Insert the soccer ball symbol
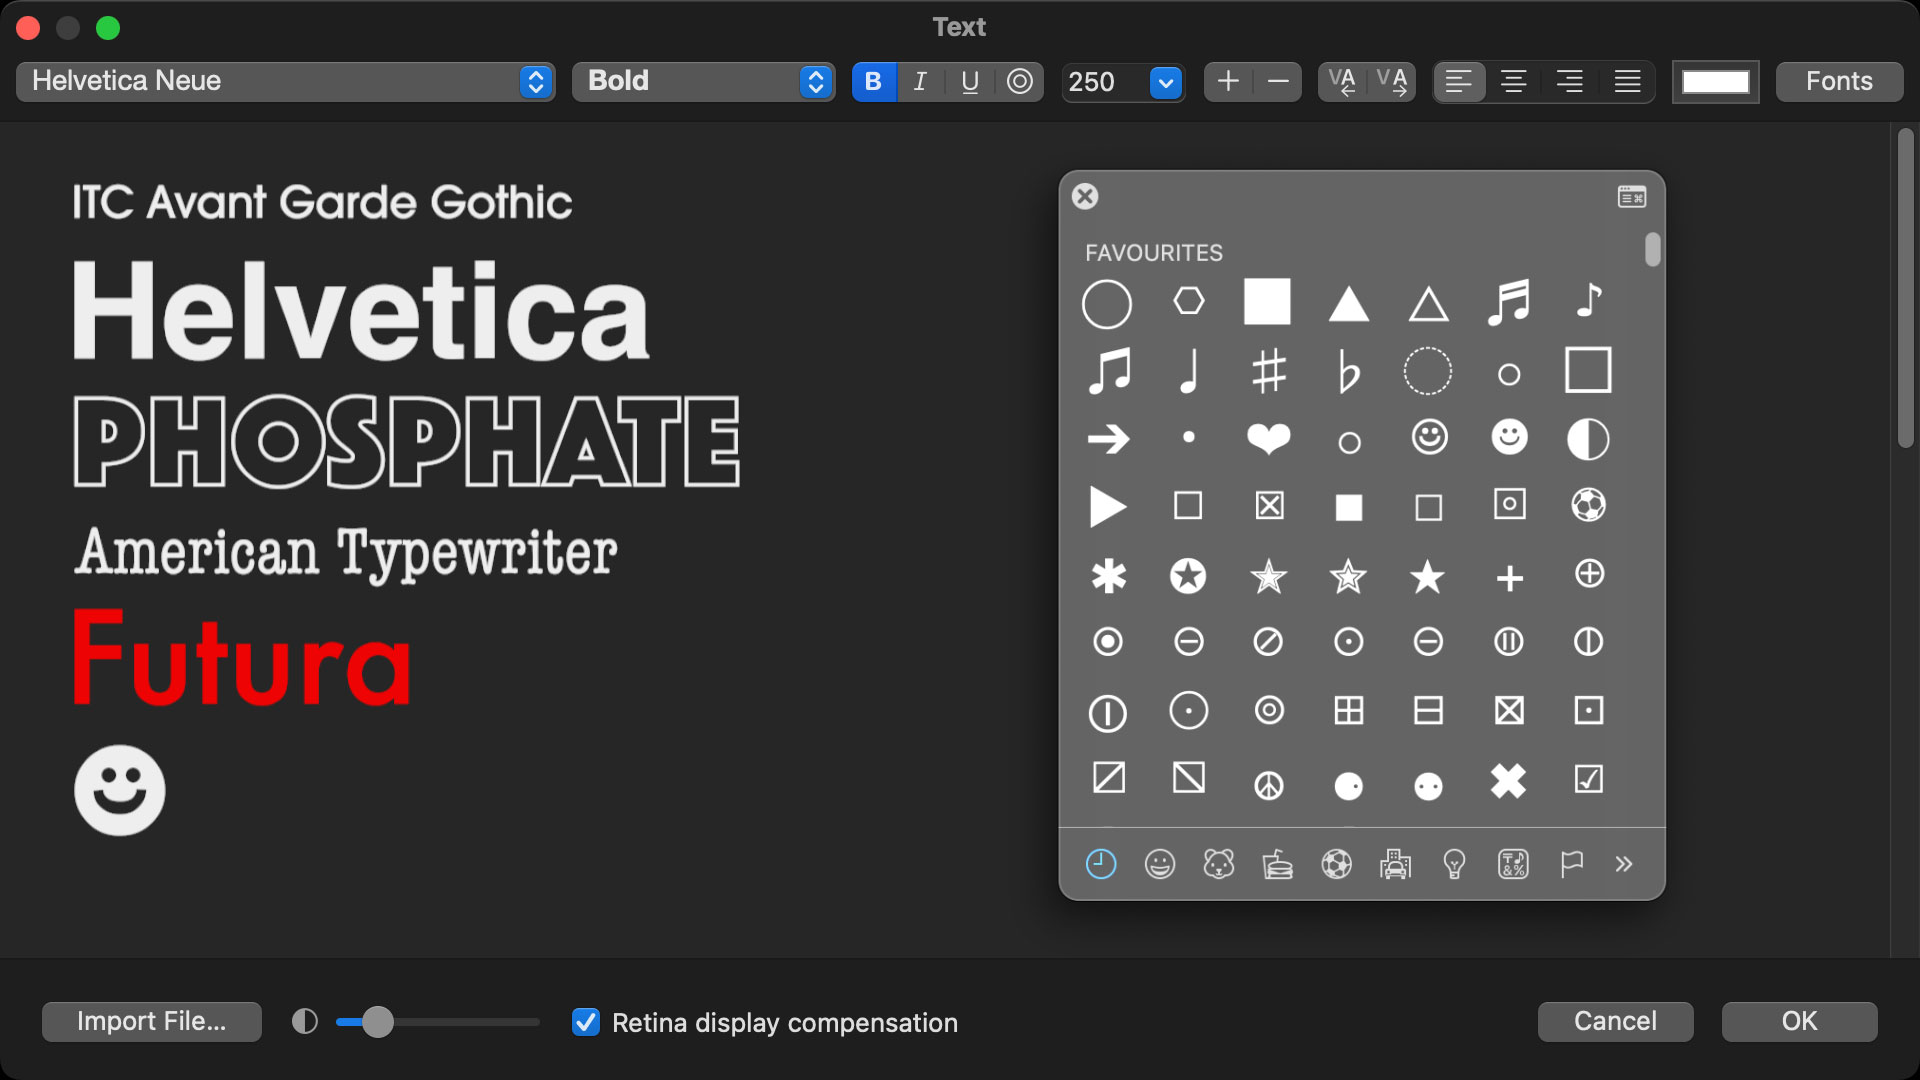Screen dimensions: 1920x1080 coord(1588,505)
